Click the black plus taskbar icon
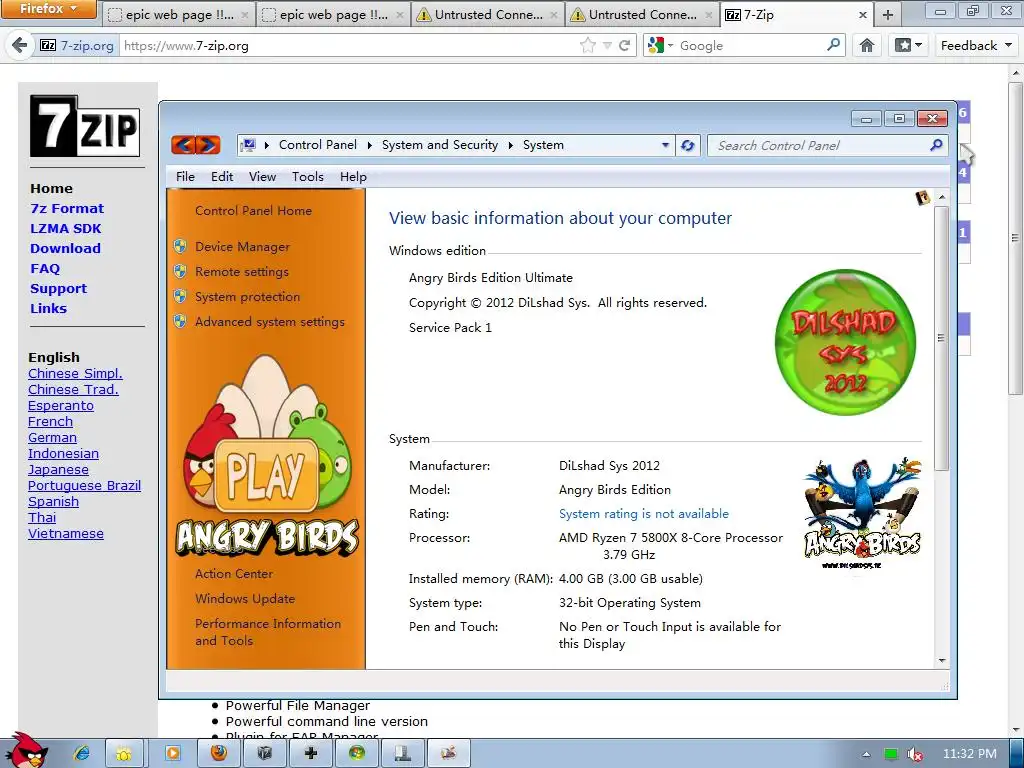1024x768 pixels. click(310, 753)
